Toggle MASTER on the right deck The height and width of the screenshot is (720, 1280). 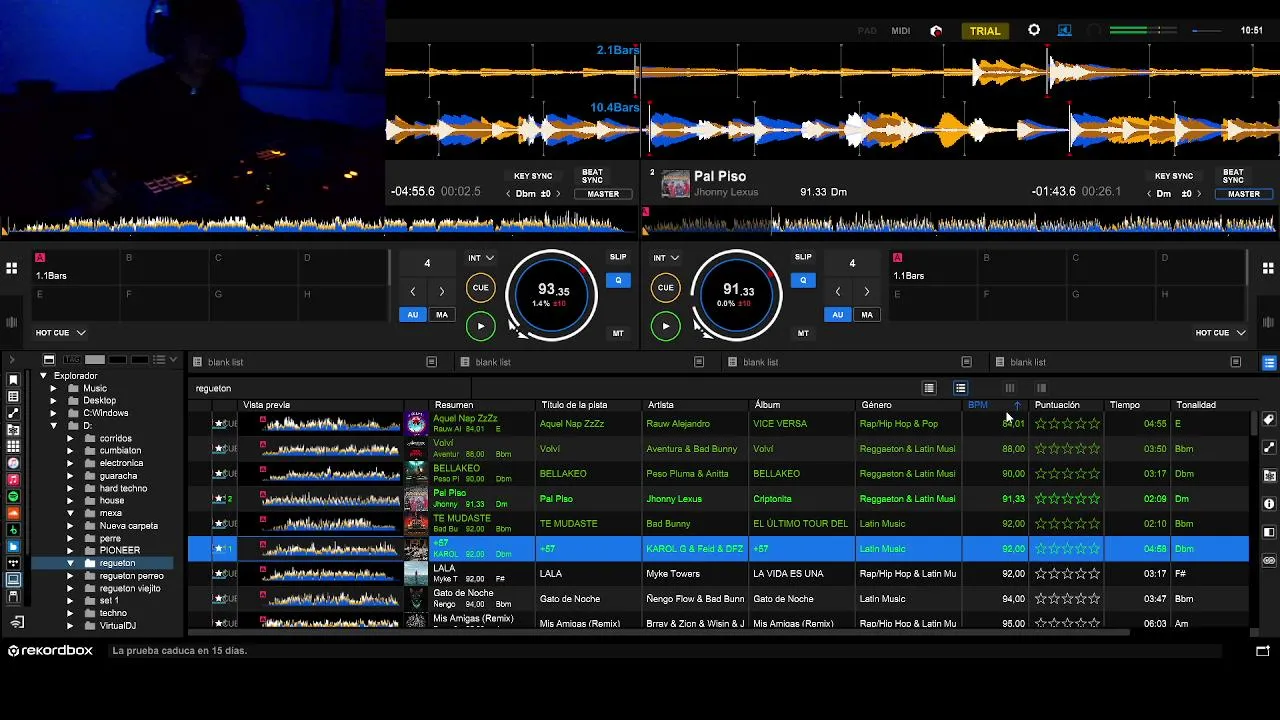1244,194
